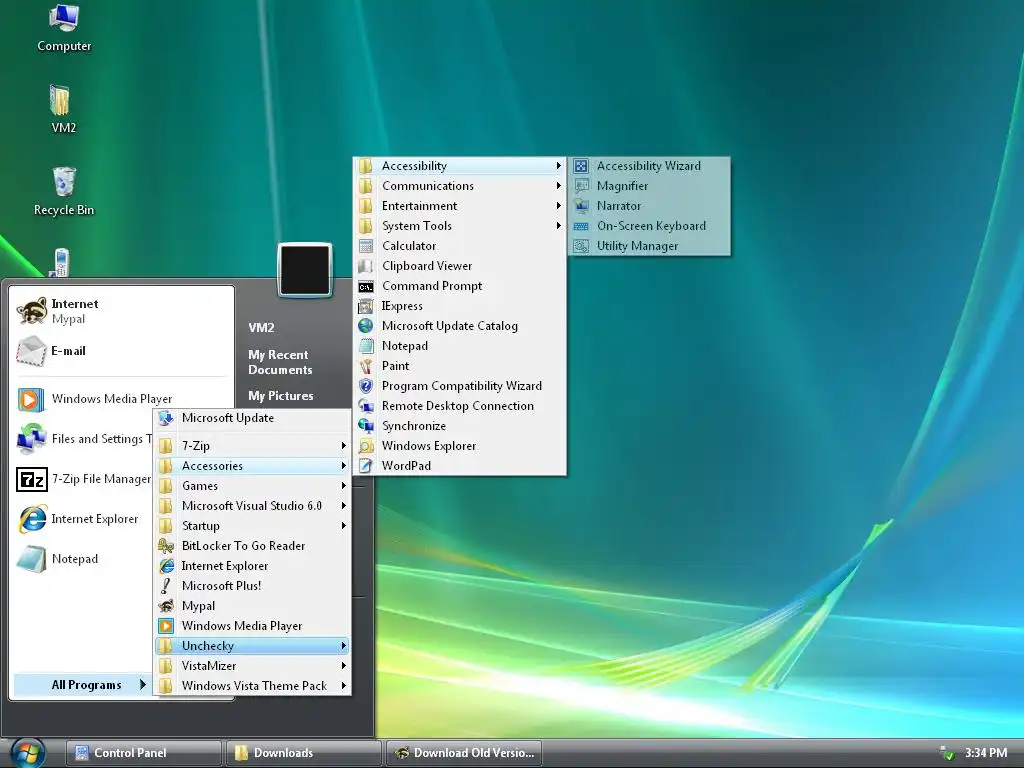
Task: Open Microsoft Update in All Programs
Action: (x=253, y=418)
